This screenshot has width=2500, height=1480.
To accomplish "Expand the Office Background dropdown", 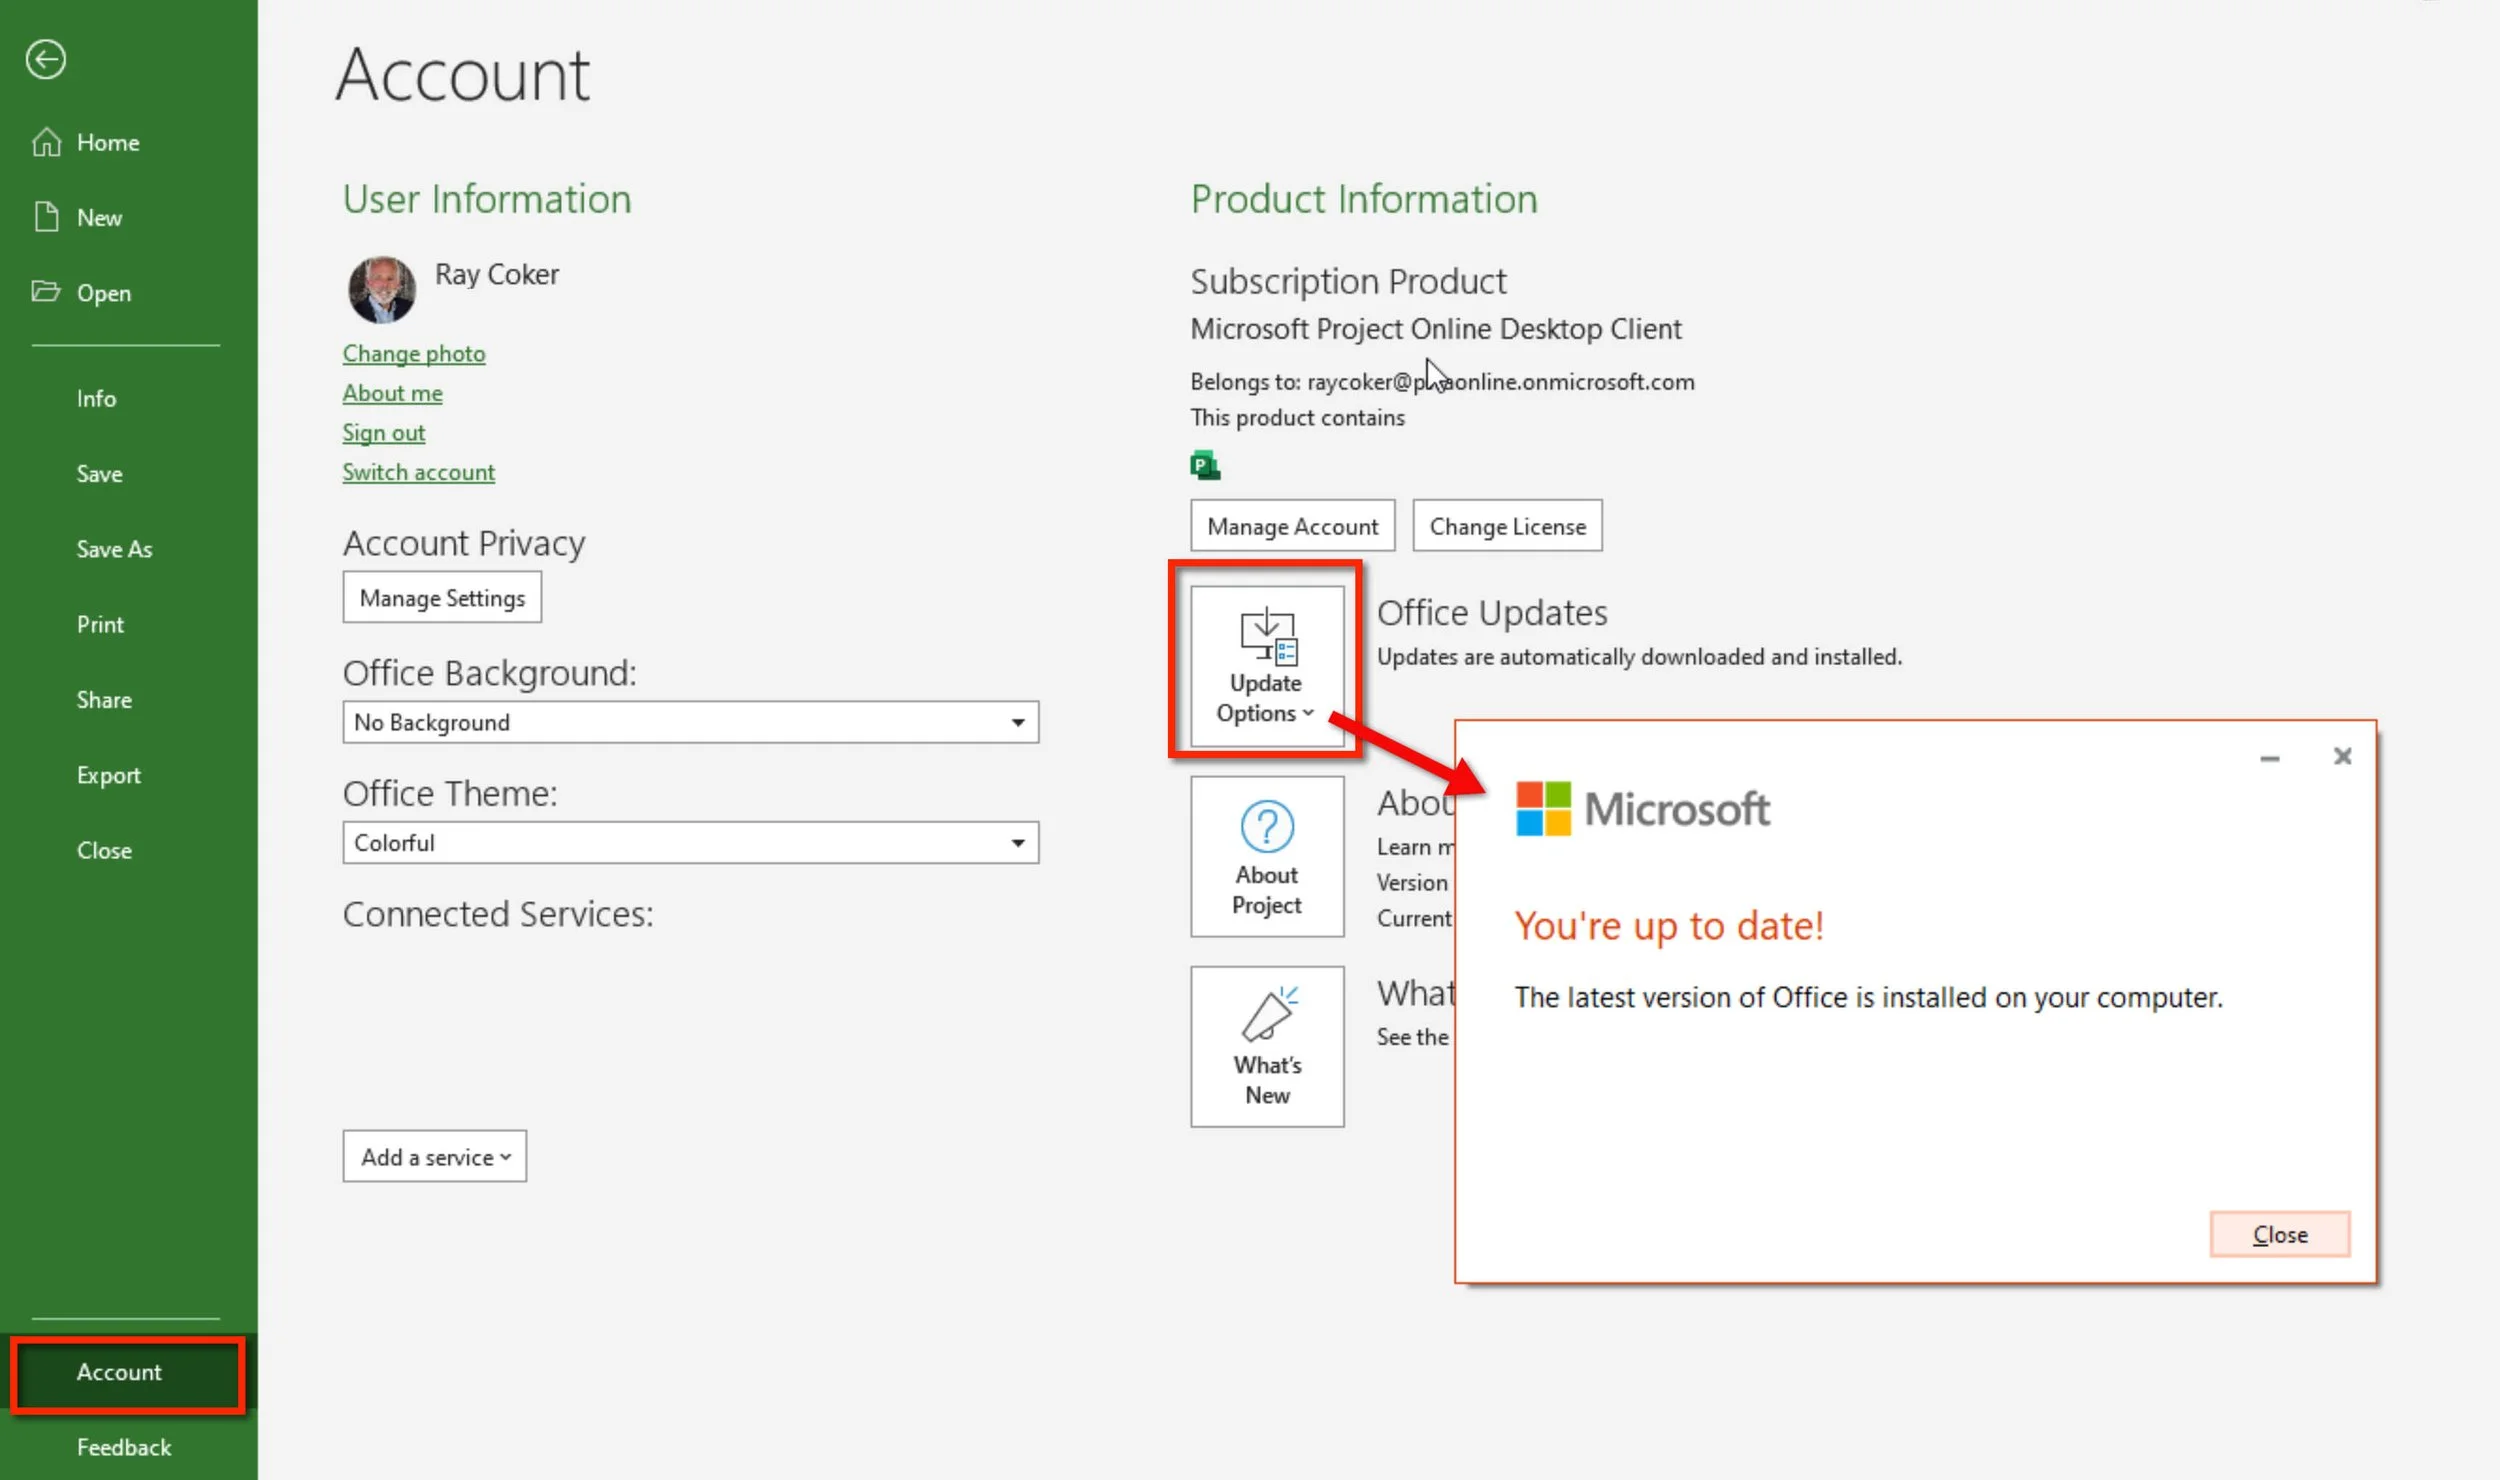I will 1017,722.
